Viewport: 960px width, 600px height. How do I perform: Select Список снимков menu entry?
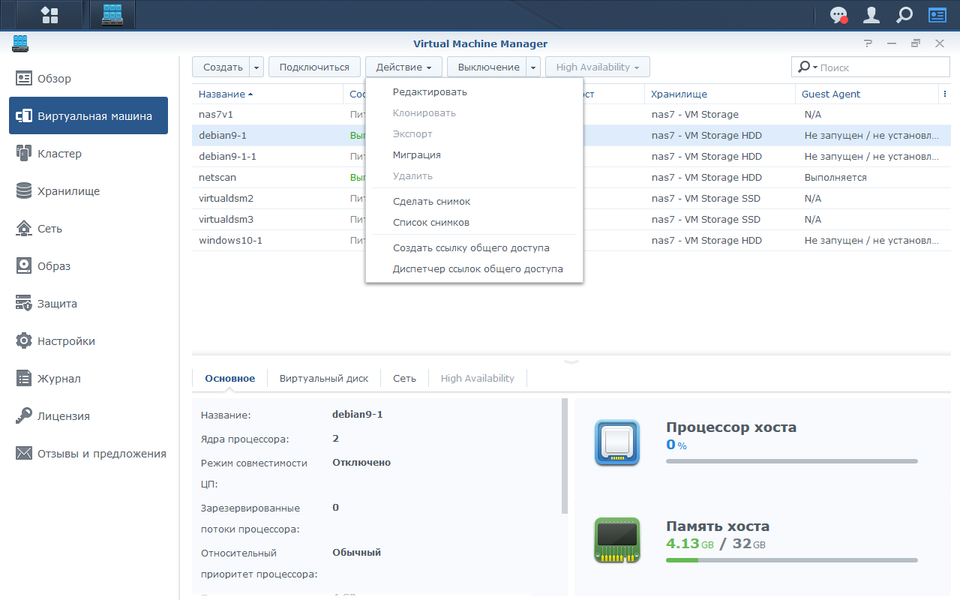(x=431, y=222)
